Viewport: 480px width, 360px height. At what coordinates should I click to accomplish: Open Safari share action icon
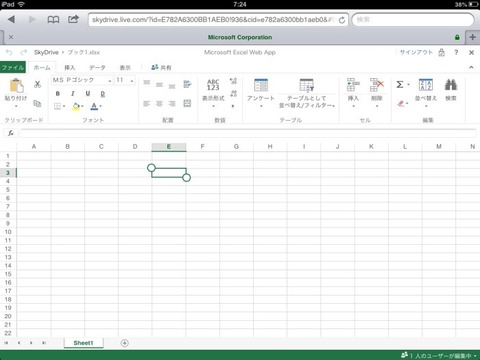73,19
